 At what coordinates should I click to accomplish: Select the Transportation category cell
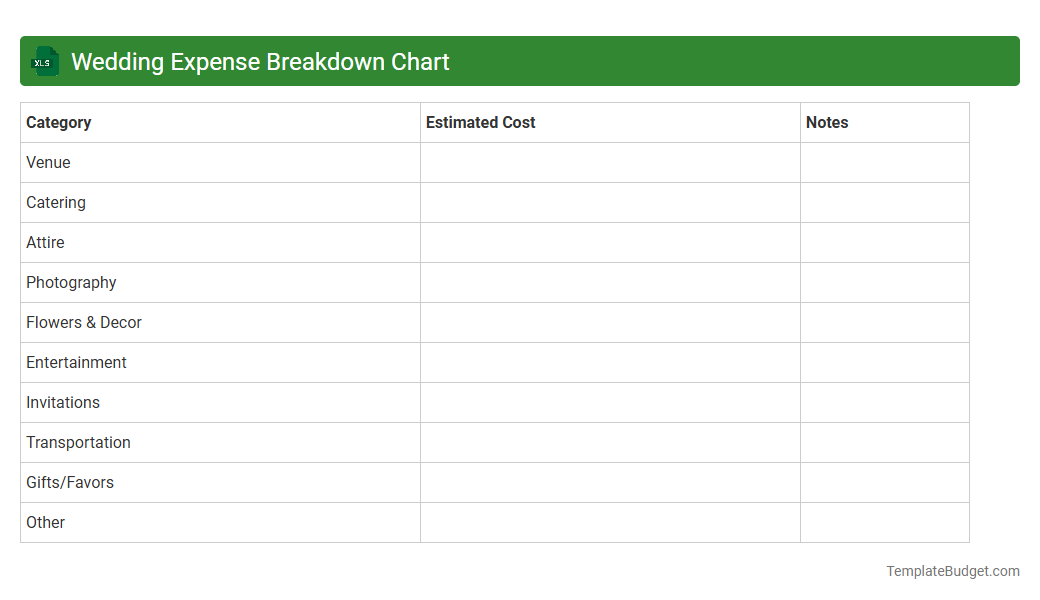(78, 442)
